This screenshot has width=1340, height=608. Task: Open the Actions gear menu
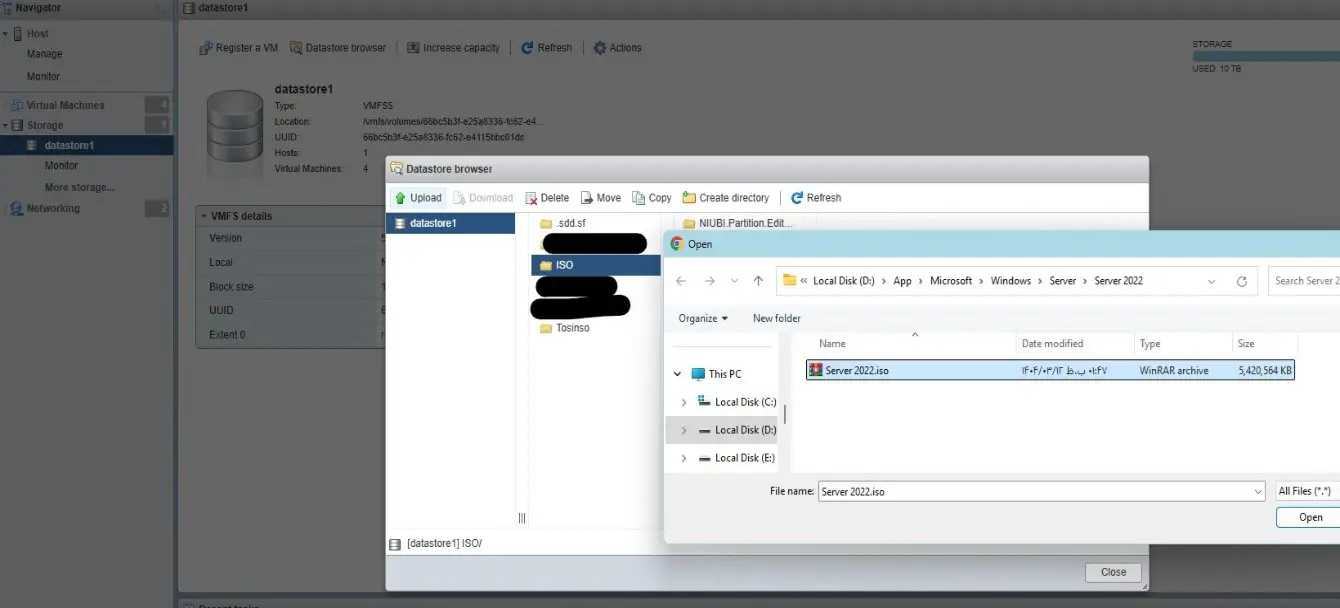click(x=617, y=48)
